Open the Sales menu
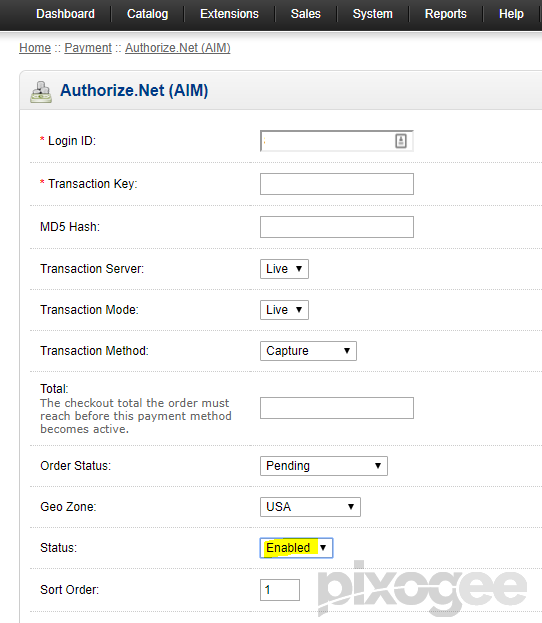Screen dimensions: 542x623 [306, 14]
